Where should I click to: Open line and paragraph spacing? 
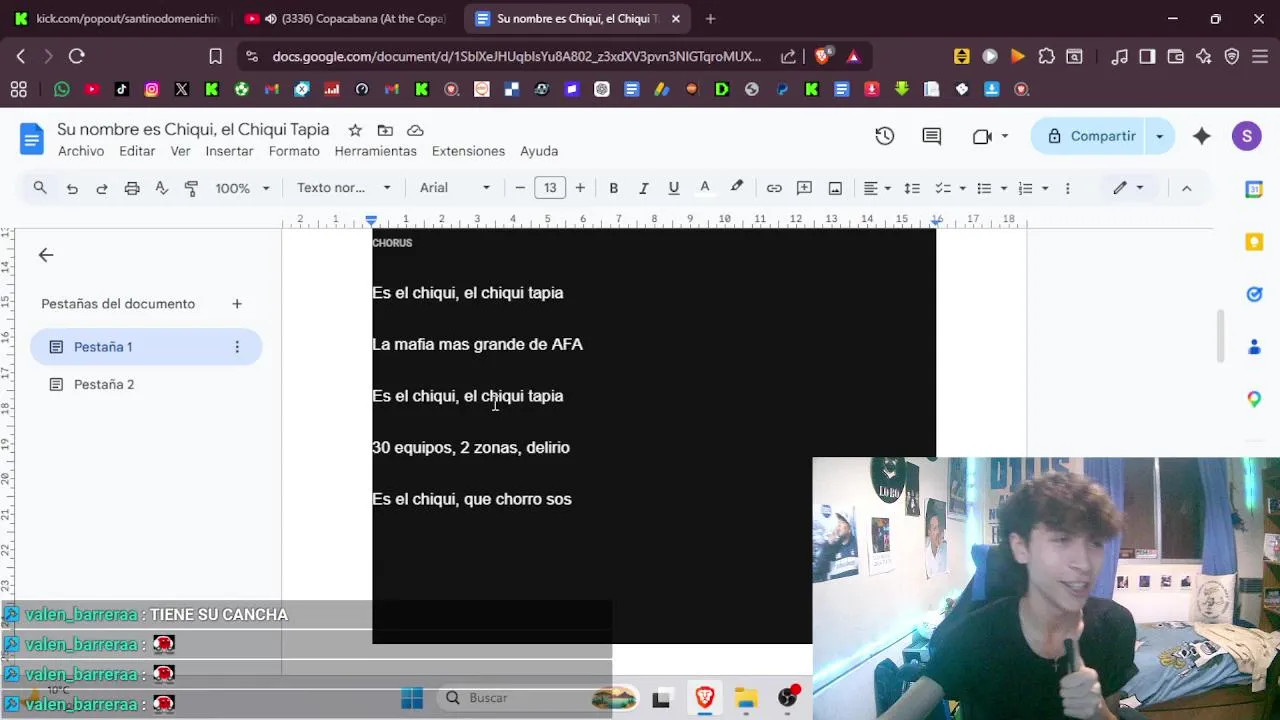click(x=912, y=188)
